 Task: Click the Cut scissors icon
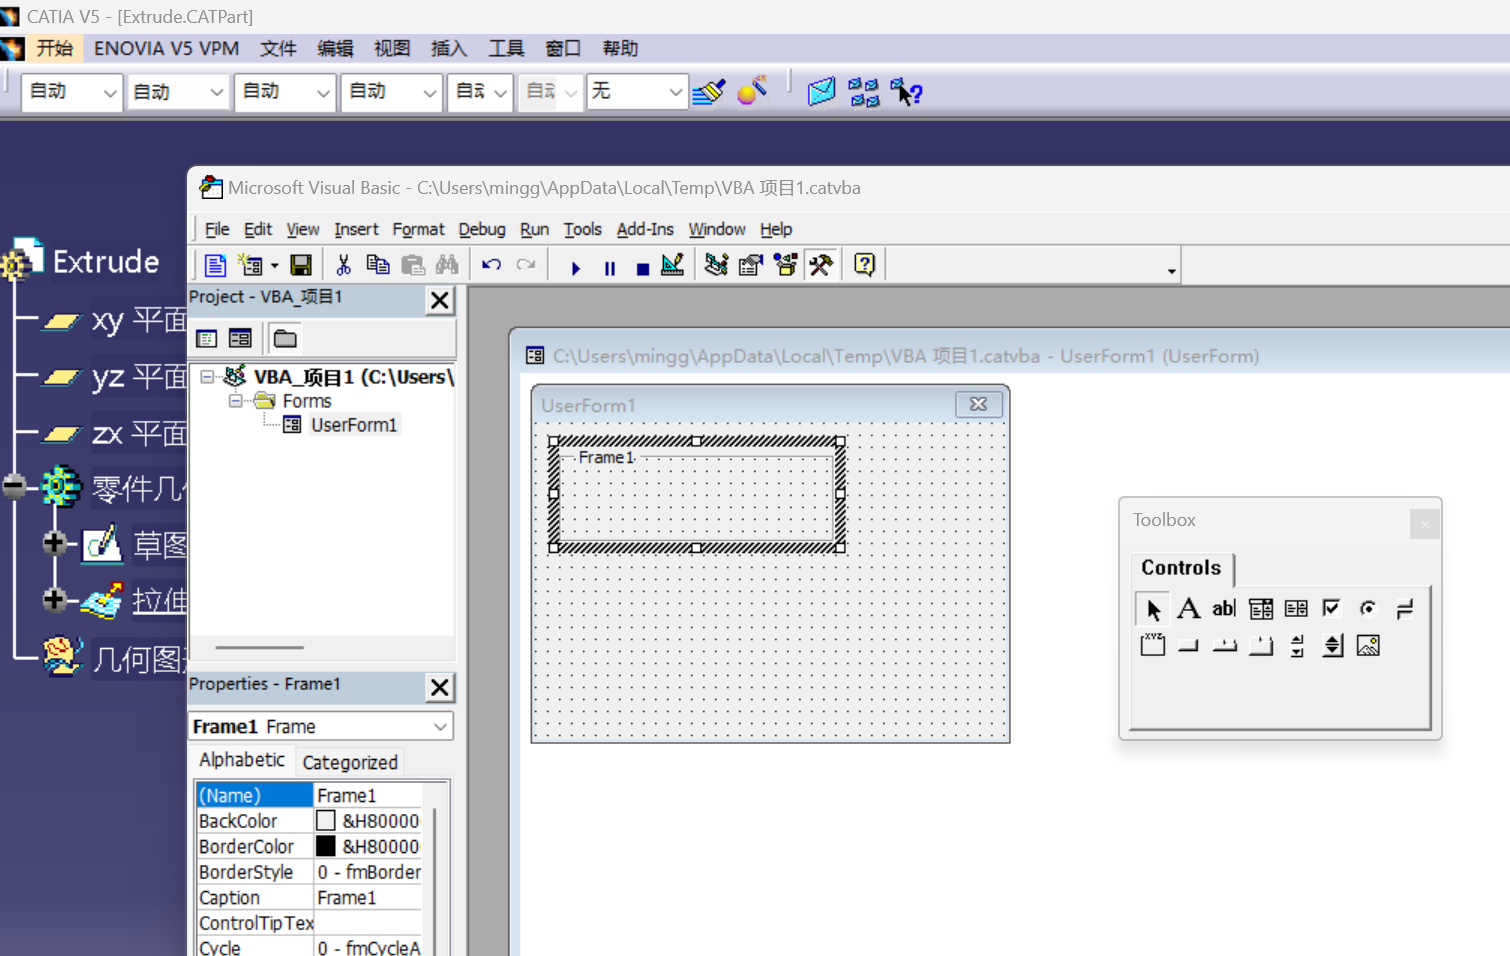click(344, 265)
